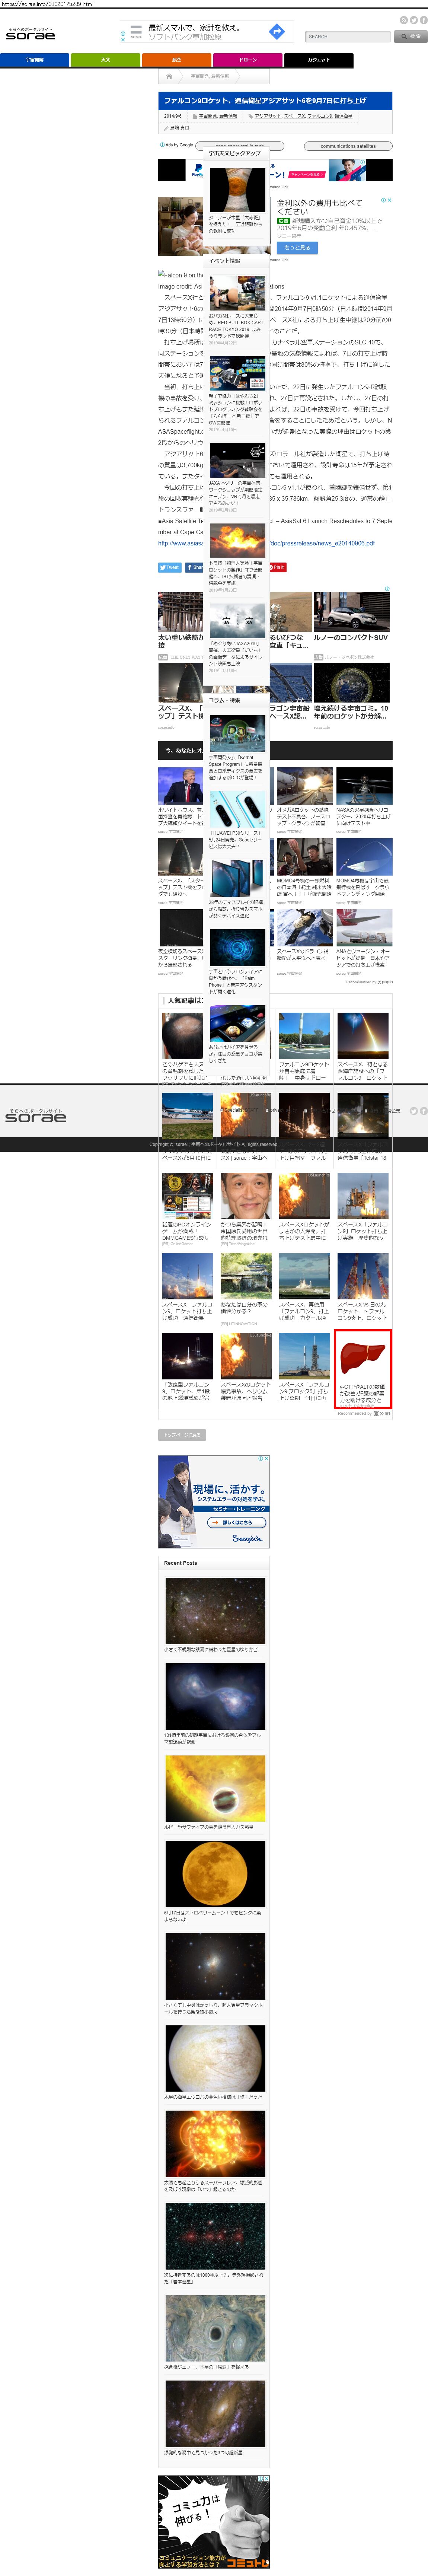
Task: Open the ファルコン9ロケット launch thumbnail in 人気記事
Action: [x=304, y=1036]
